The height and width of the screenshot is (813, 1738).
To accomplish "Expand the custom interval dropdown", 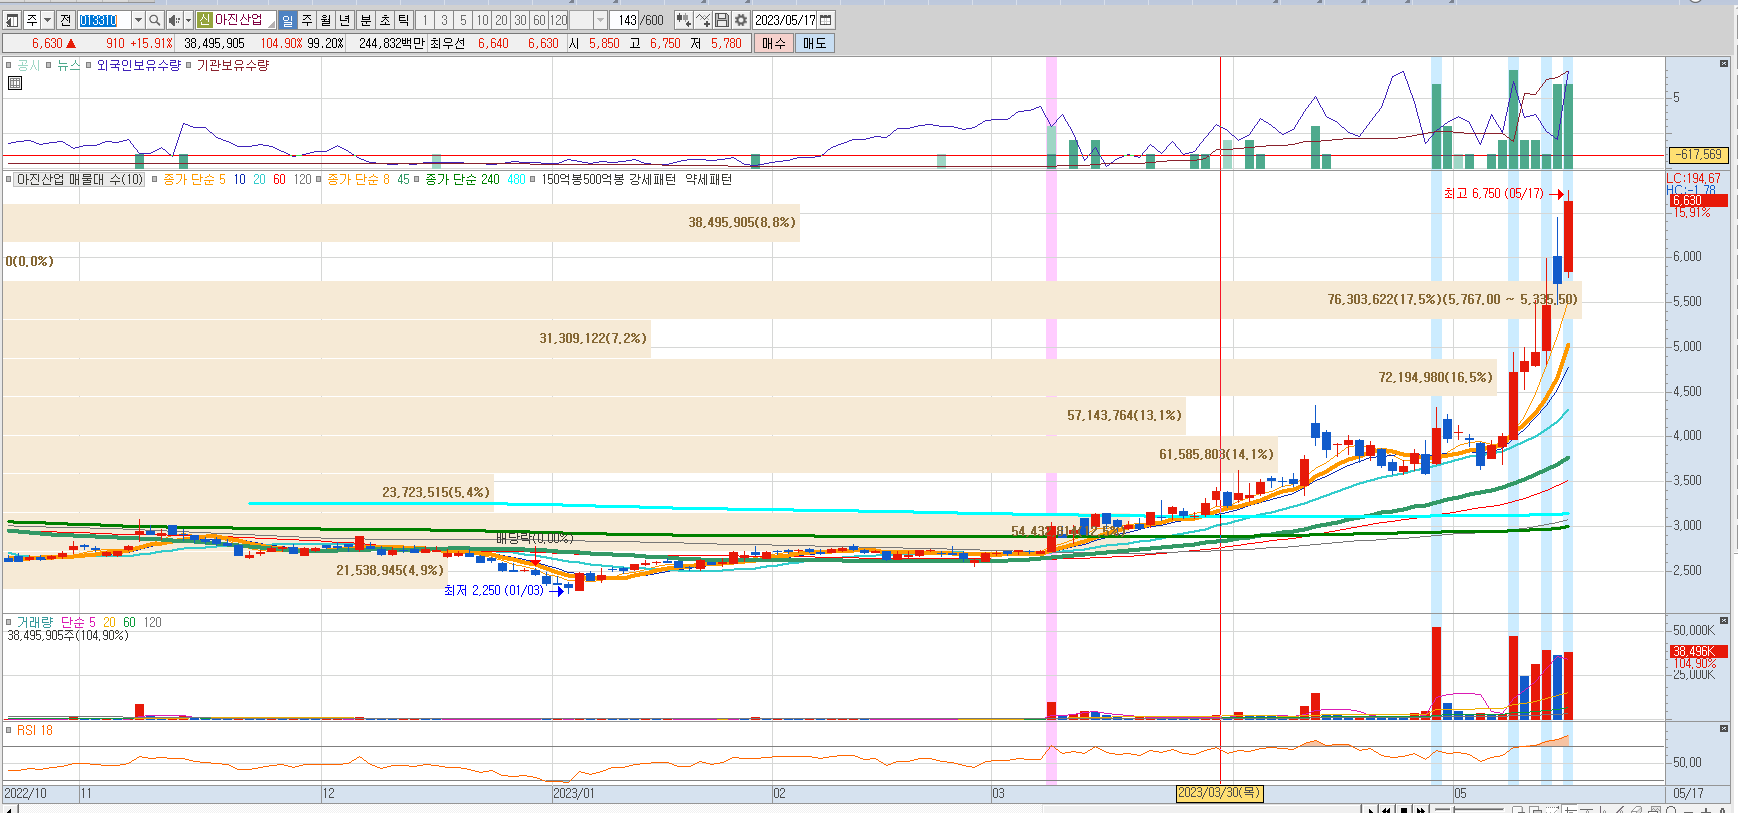I will [x=600, y=20].
